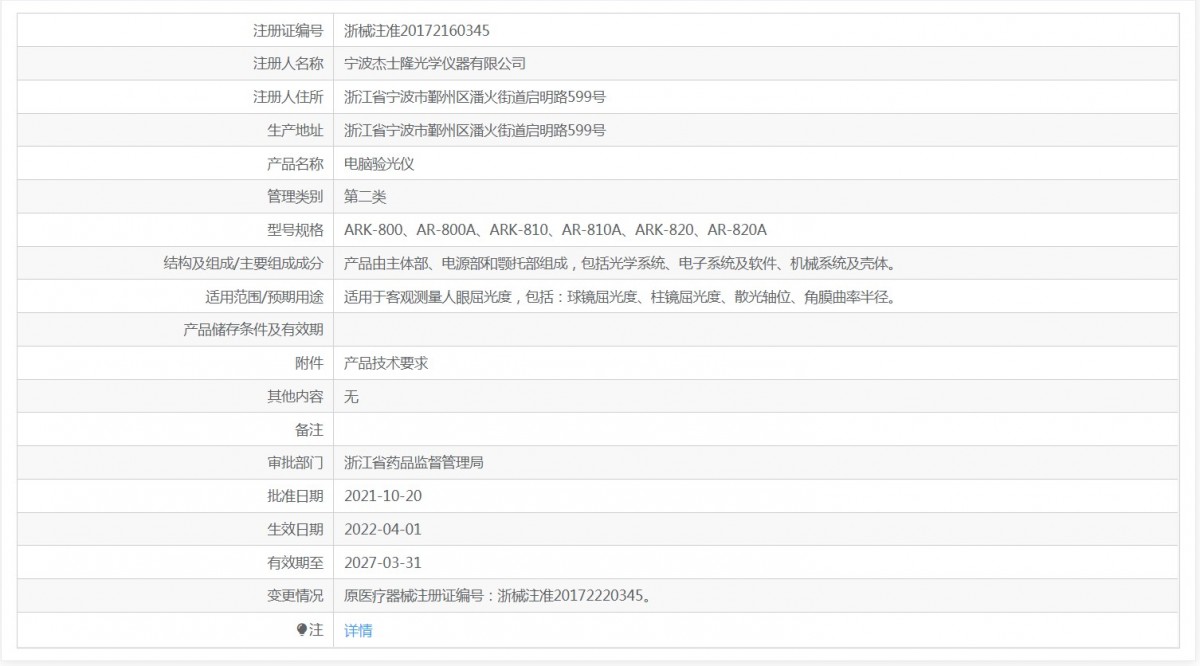Viewport: 1200px width, 666px height.
Task: Click the 注册人名称 label
Action: point(289,64)
